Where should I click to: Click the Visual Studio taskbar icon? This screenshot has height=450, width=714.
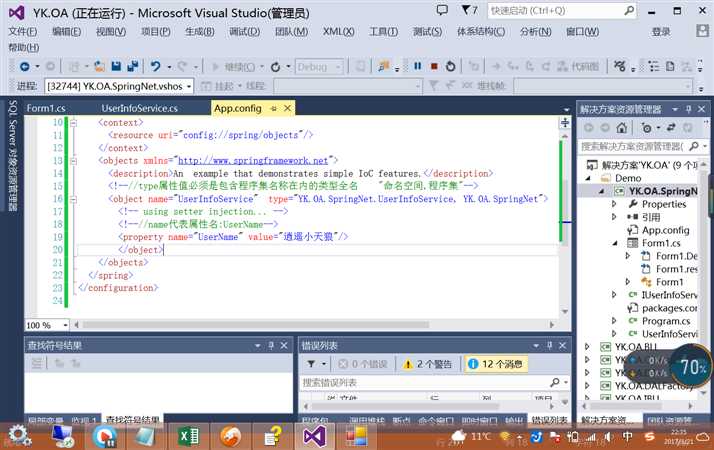[x=315, y=437]
